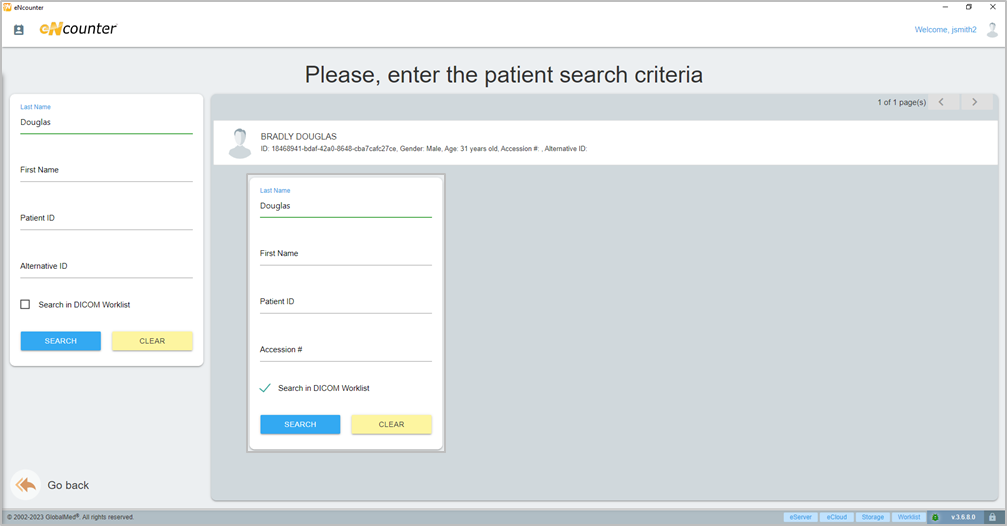This screenshot has height=526, width=1007.
Task: Click the padlock icon in status bar
Action: pyautogui.click(x=992, y=517)
